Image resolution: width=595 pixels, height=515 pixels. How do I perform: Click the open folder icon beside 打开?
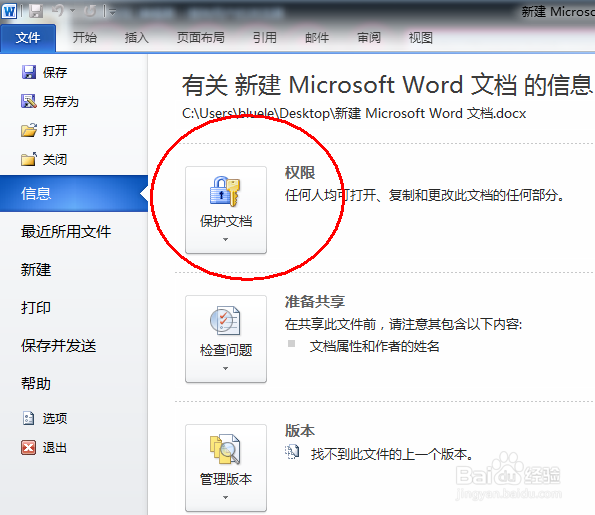pyautogui.click(x=29, y=130)
